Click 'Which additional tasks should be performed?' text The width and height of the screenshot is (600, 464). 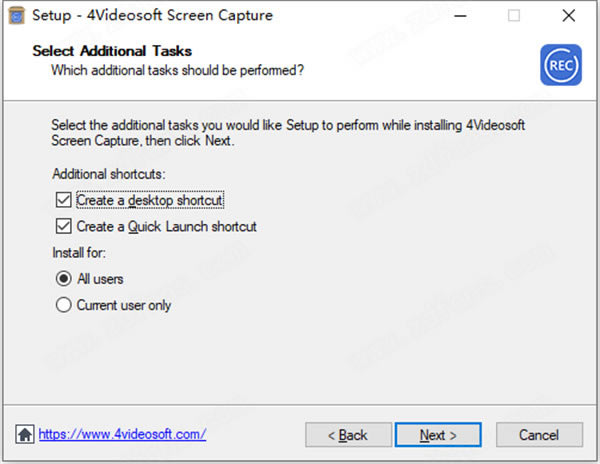178,70
